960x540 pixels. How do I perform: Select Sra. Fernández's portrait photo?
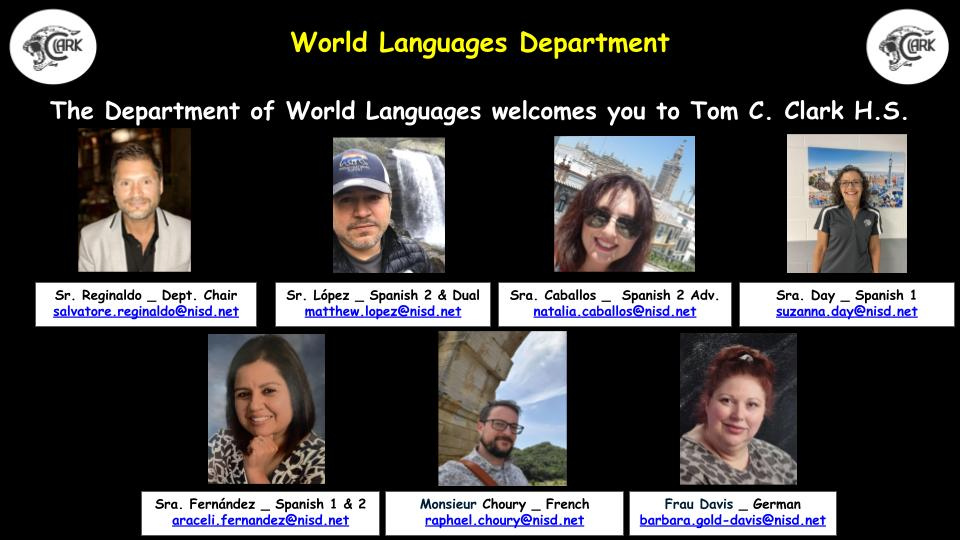coord(266,409)
